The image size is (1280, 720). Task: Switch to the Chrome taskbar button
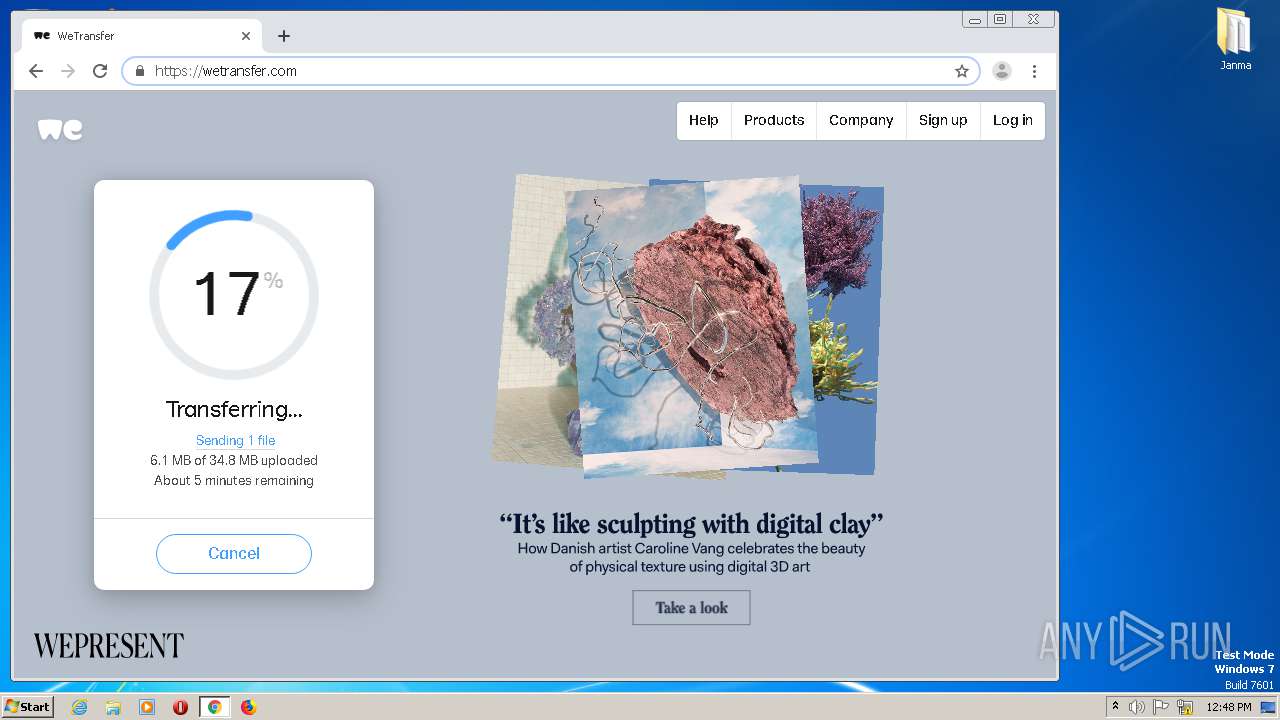214,707
